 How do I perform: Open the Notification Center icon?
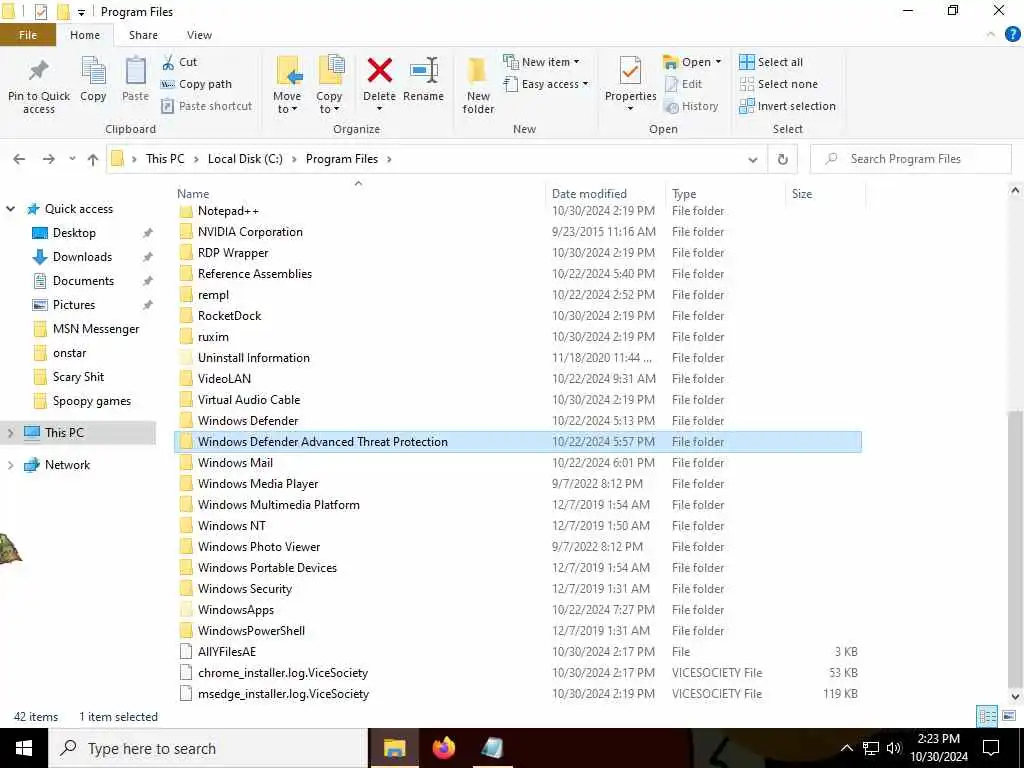click(991, 748)
